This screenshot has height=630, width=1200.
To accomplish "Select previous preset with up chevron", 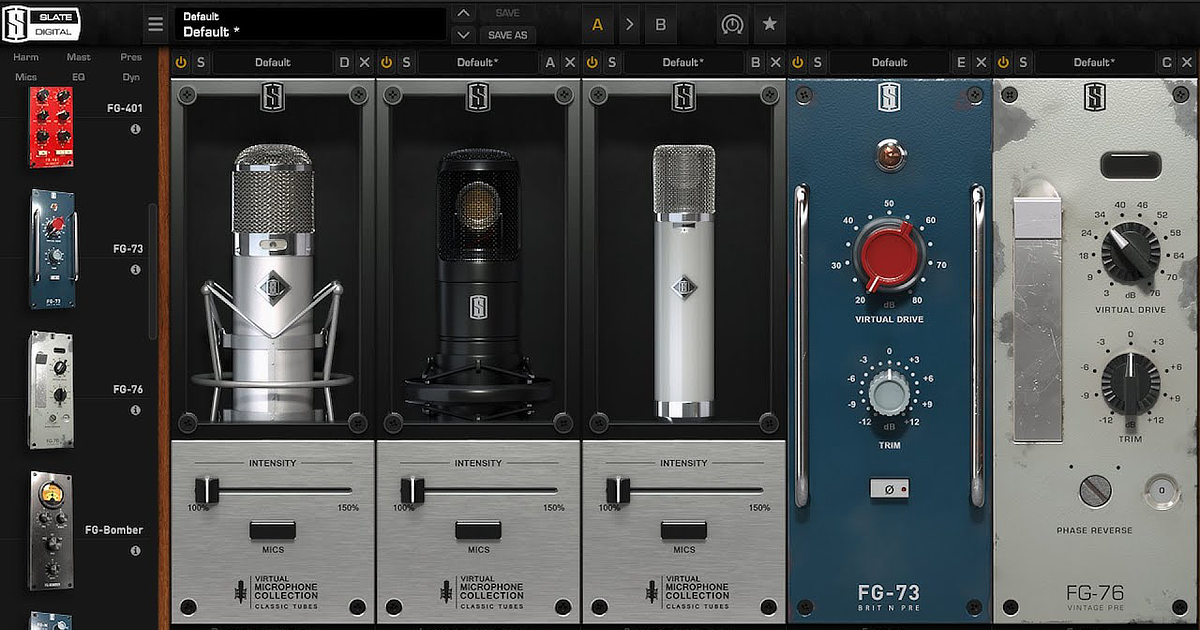I will 462,13.
